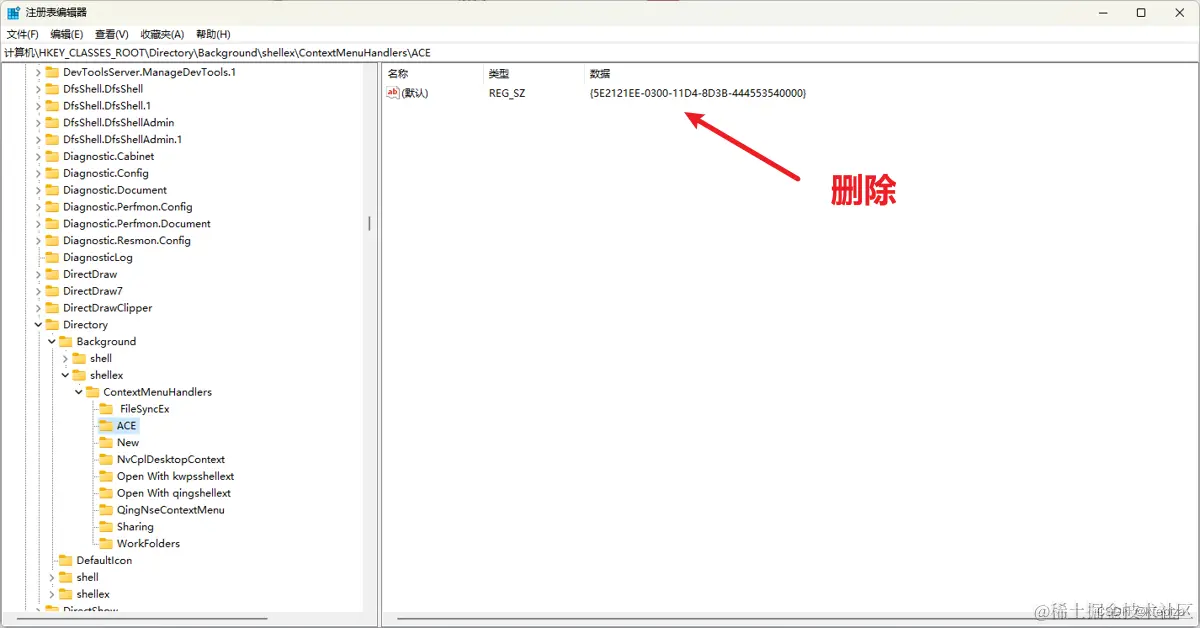Open the 文件(F) menu

click(x=22, y=34)
